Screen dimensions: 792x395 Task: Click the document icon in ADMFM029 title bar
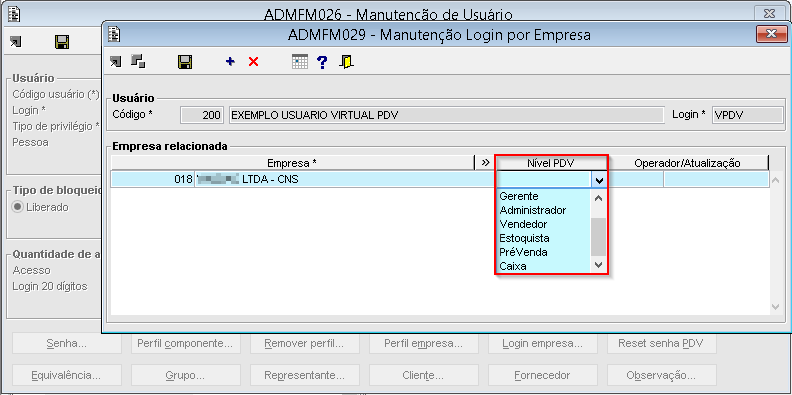(115, 34)
